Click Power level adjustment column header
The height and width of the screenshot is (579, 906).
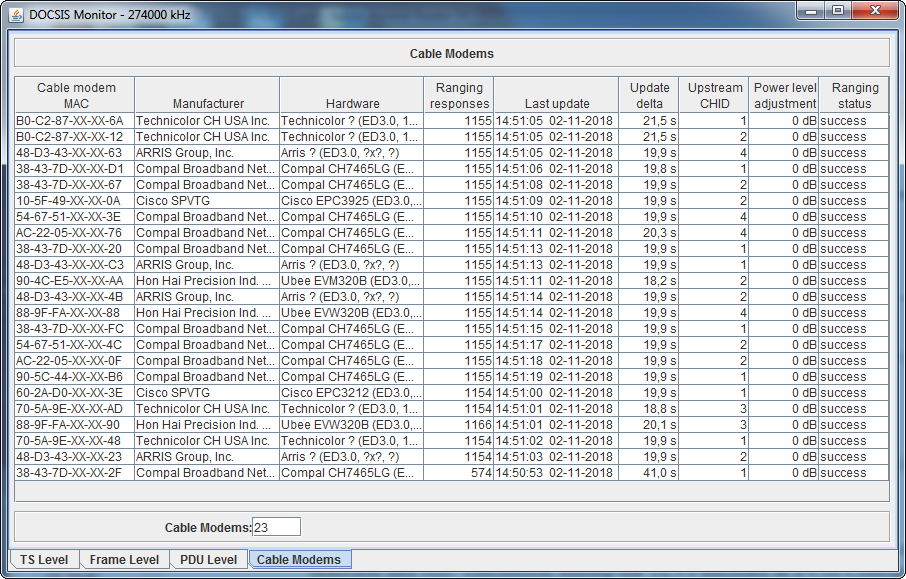tap(784, 95)
